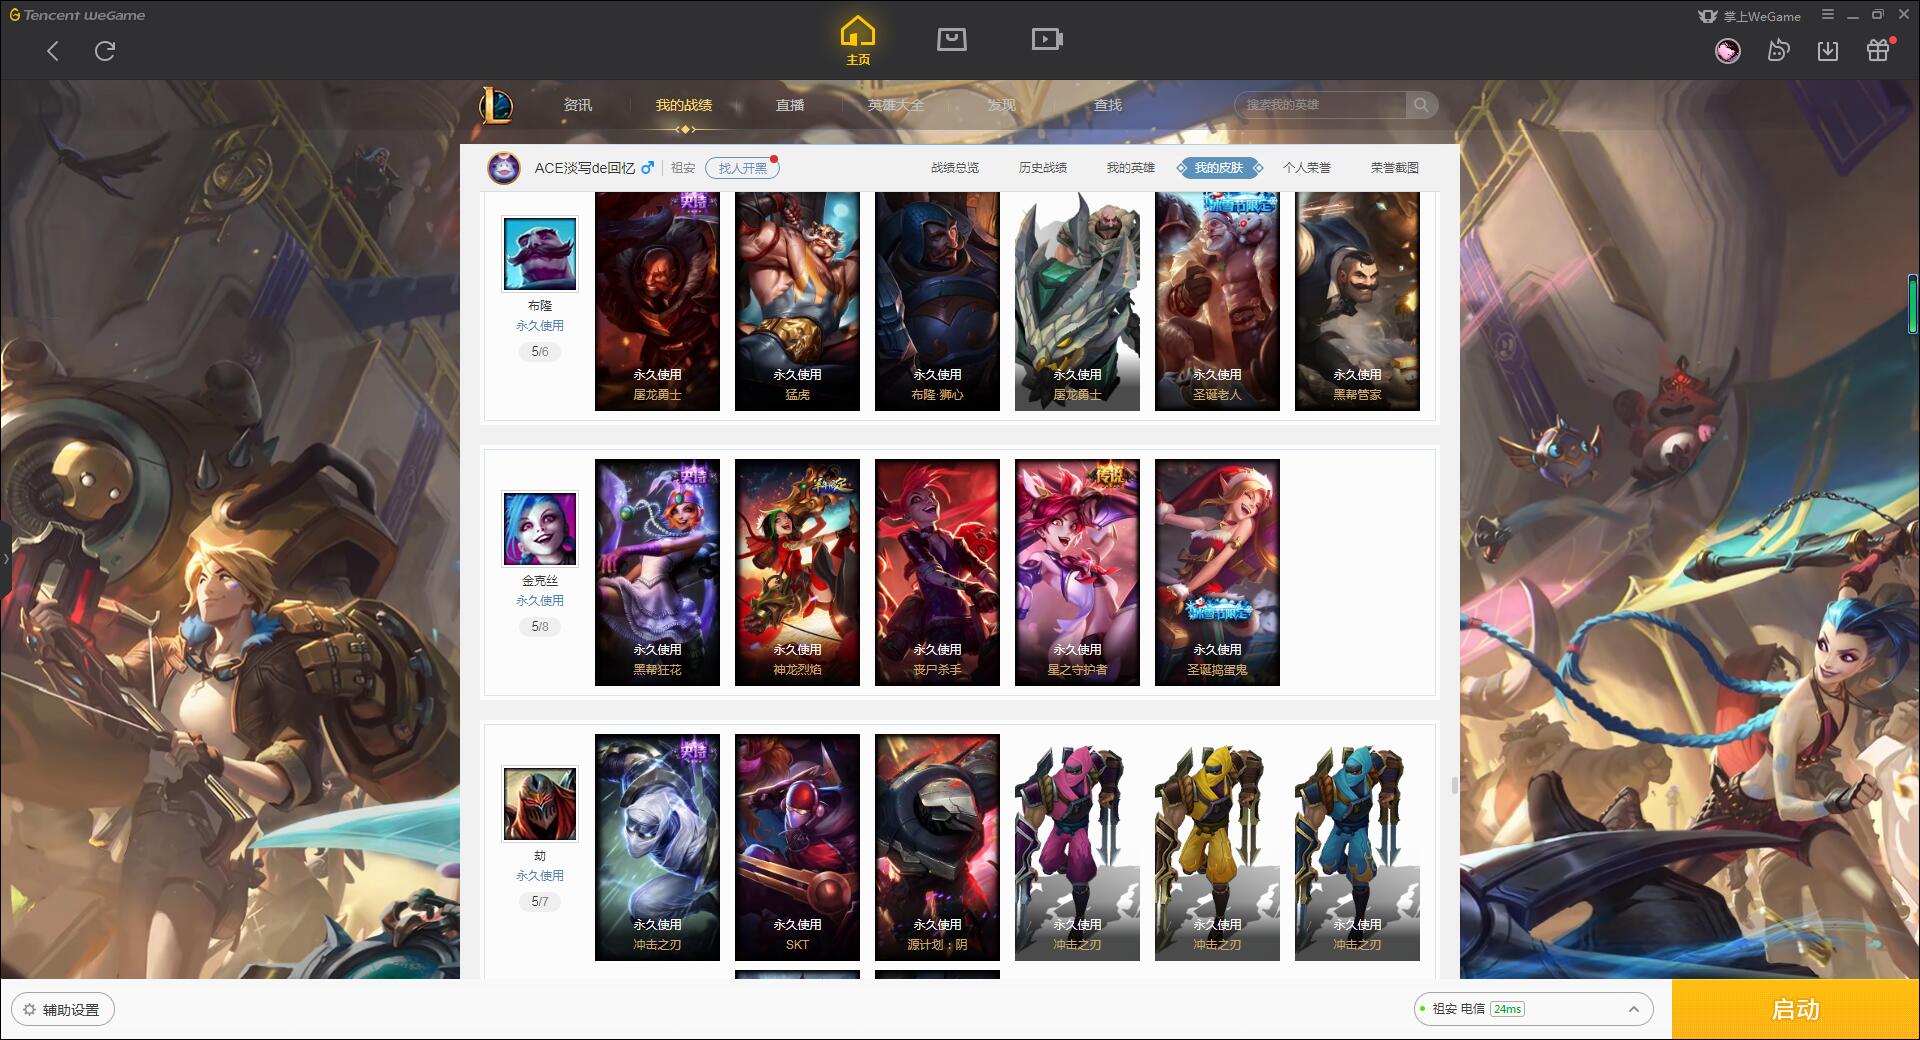Select the 金克丝 champion portrait
Viewport: 1920px width, 1040px height.
[540, 529]
